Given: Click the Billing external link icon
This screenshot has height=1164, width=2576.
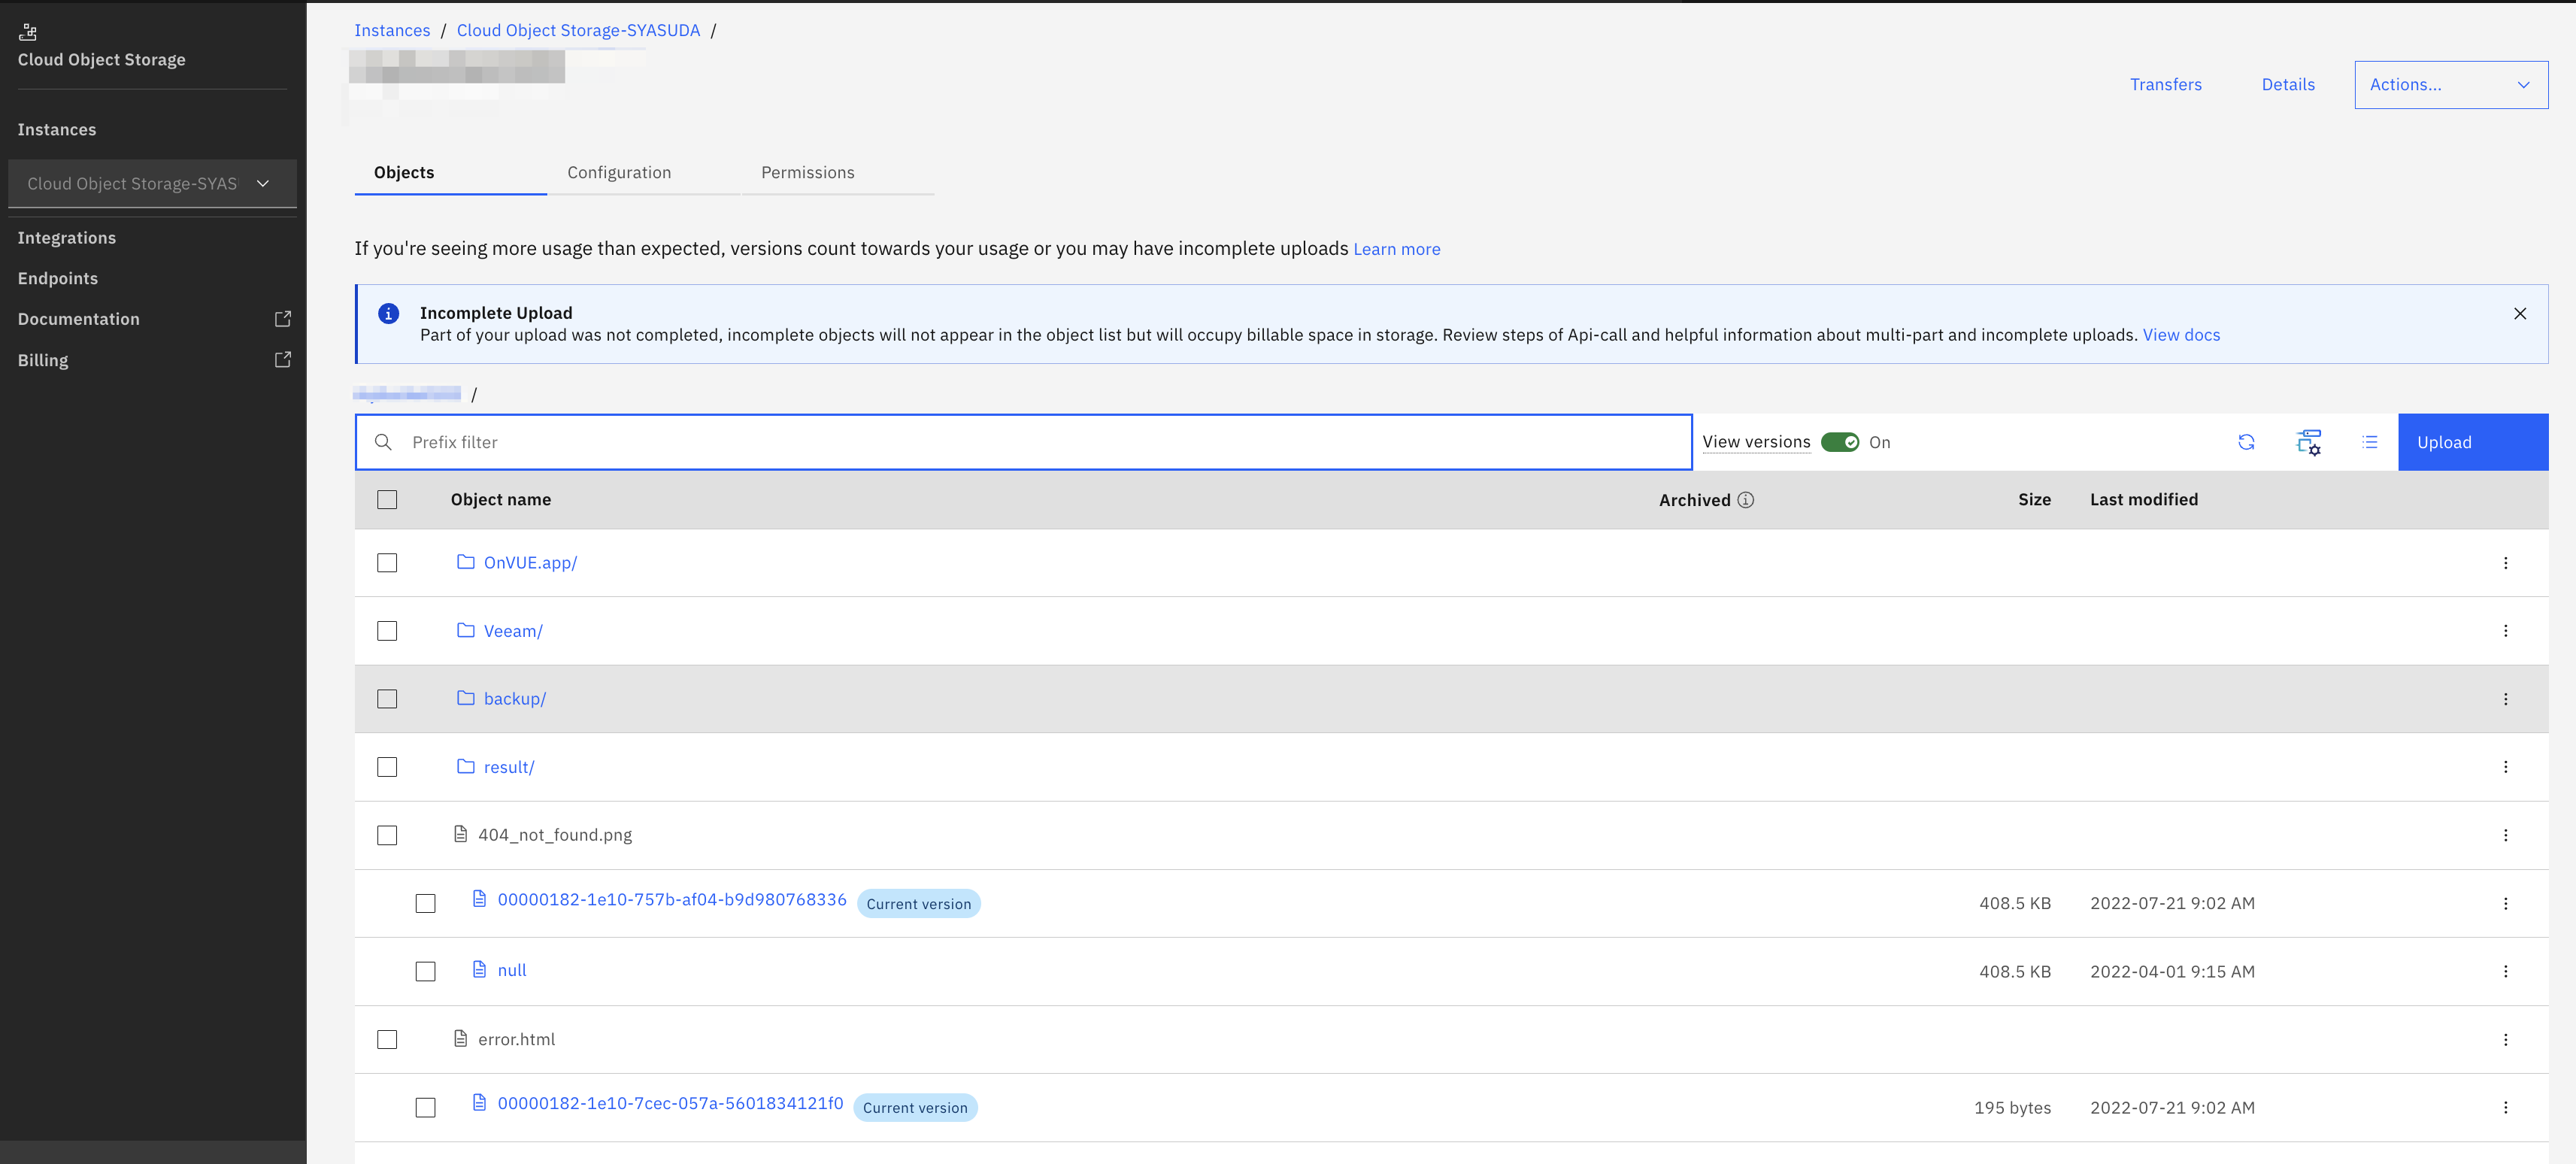Looking at the screenshot, I should [x=283, y=360].
